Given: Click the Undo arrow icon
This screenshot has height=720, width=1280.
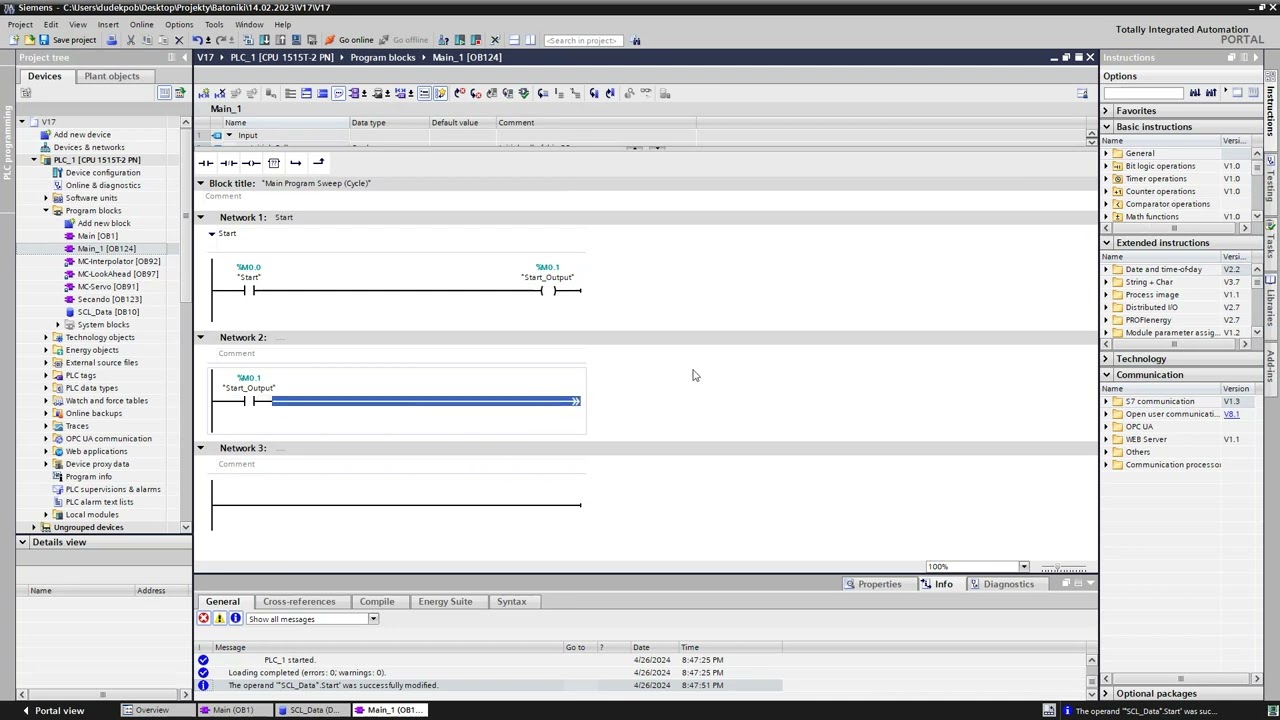Looking at the screenshot, I should (x=197, y=40).
